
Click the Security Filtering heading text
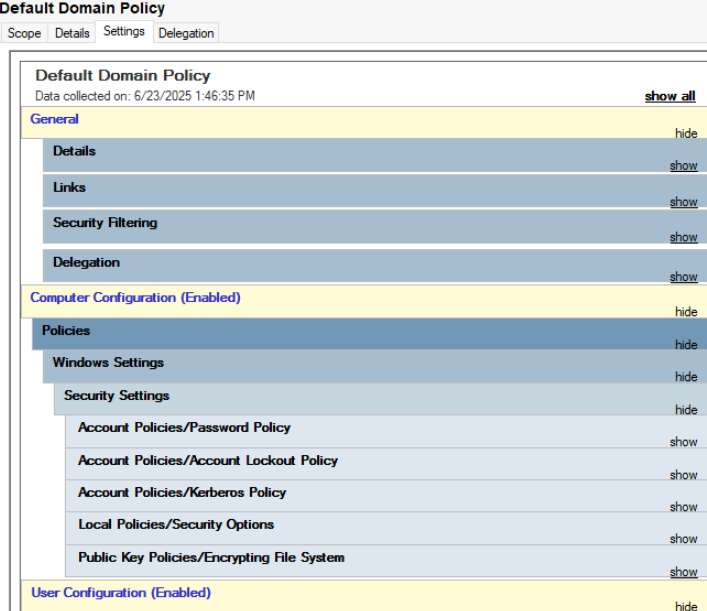point(105,223)
